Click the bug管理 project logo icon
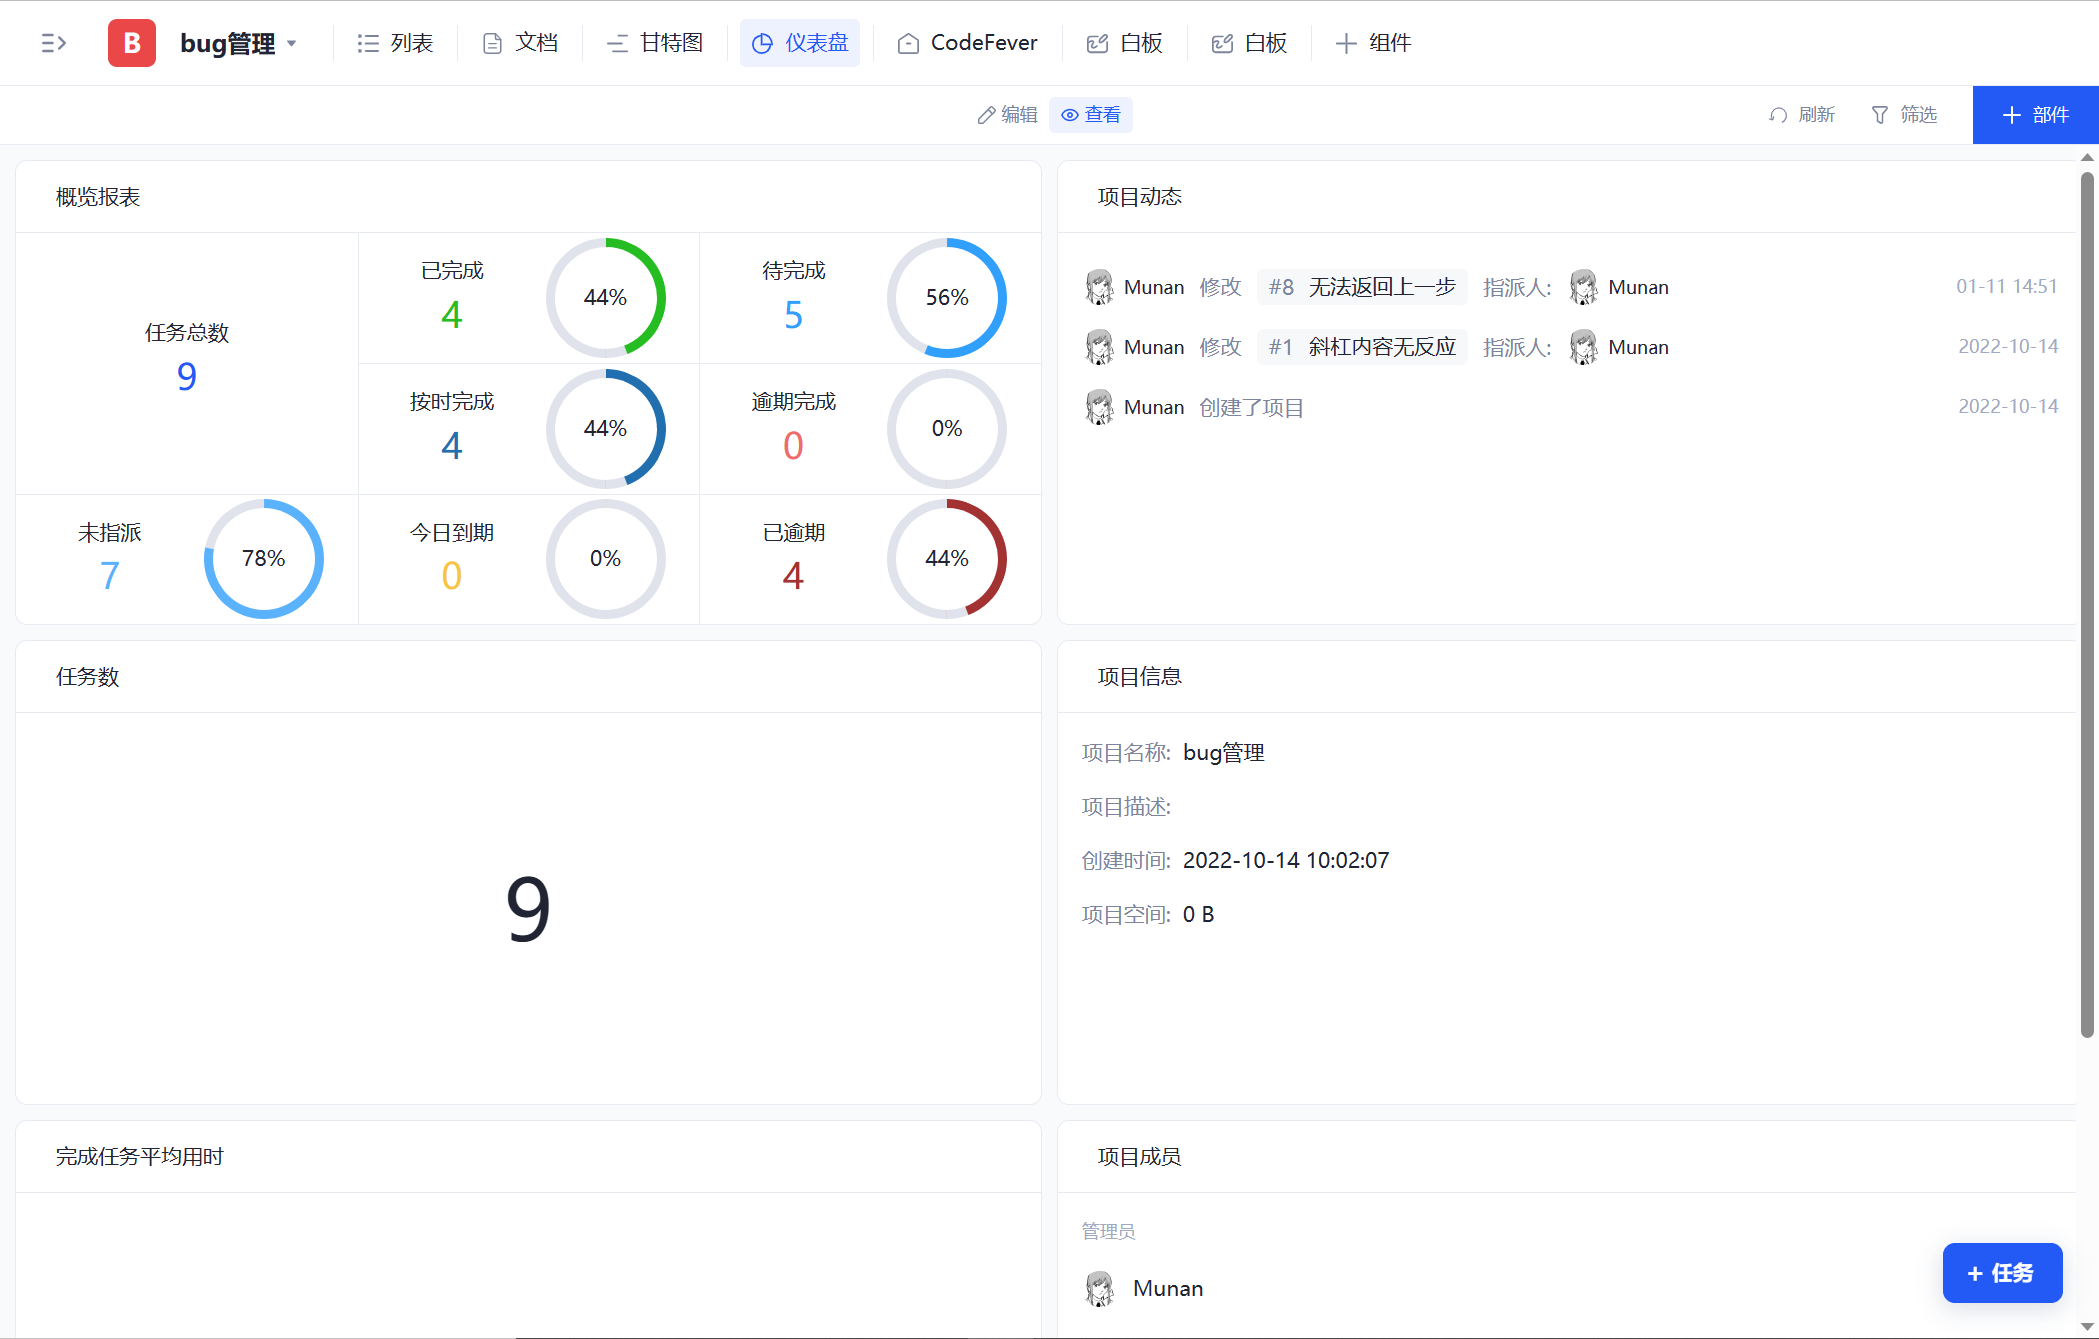Screen dimensions: 2099x1339 131,43
